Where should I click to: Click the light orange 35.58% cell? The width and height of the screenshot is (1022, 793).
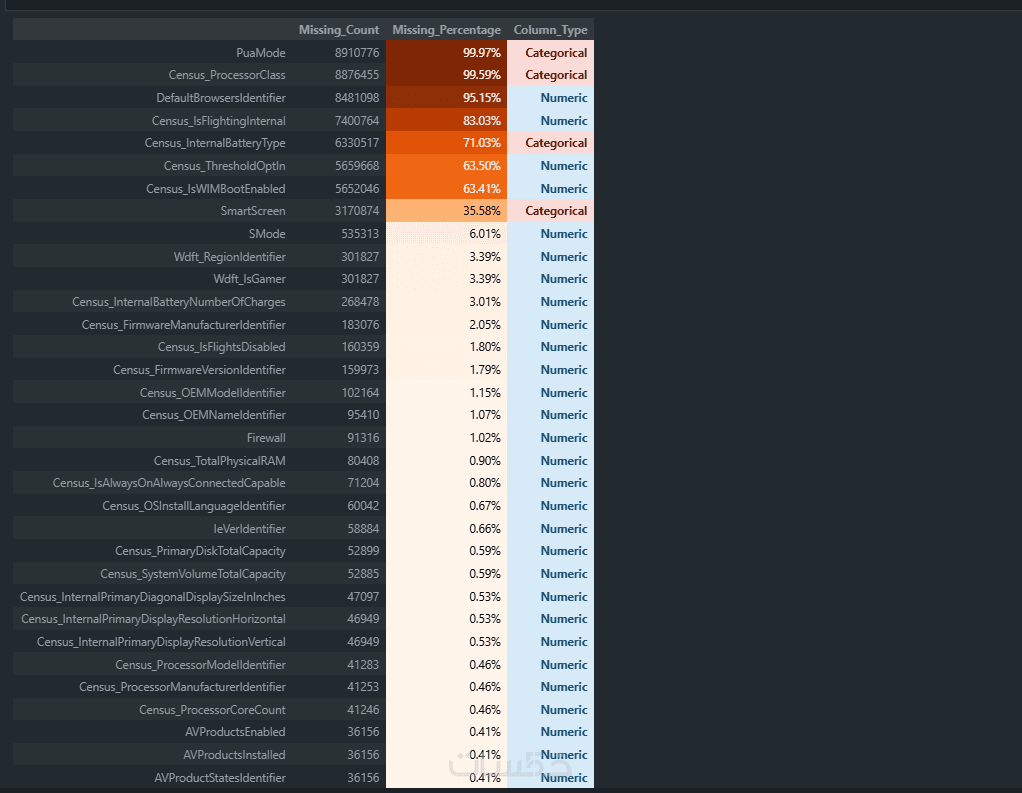click(x=447, y=211)
